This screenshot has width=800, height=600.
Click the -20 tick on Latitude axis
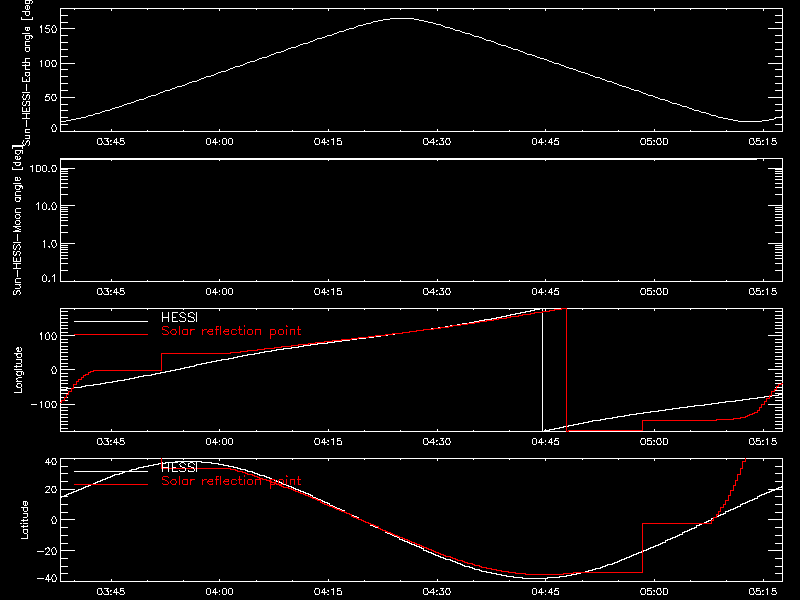tap(47, 551)
